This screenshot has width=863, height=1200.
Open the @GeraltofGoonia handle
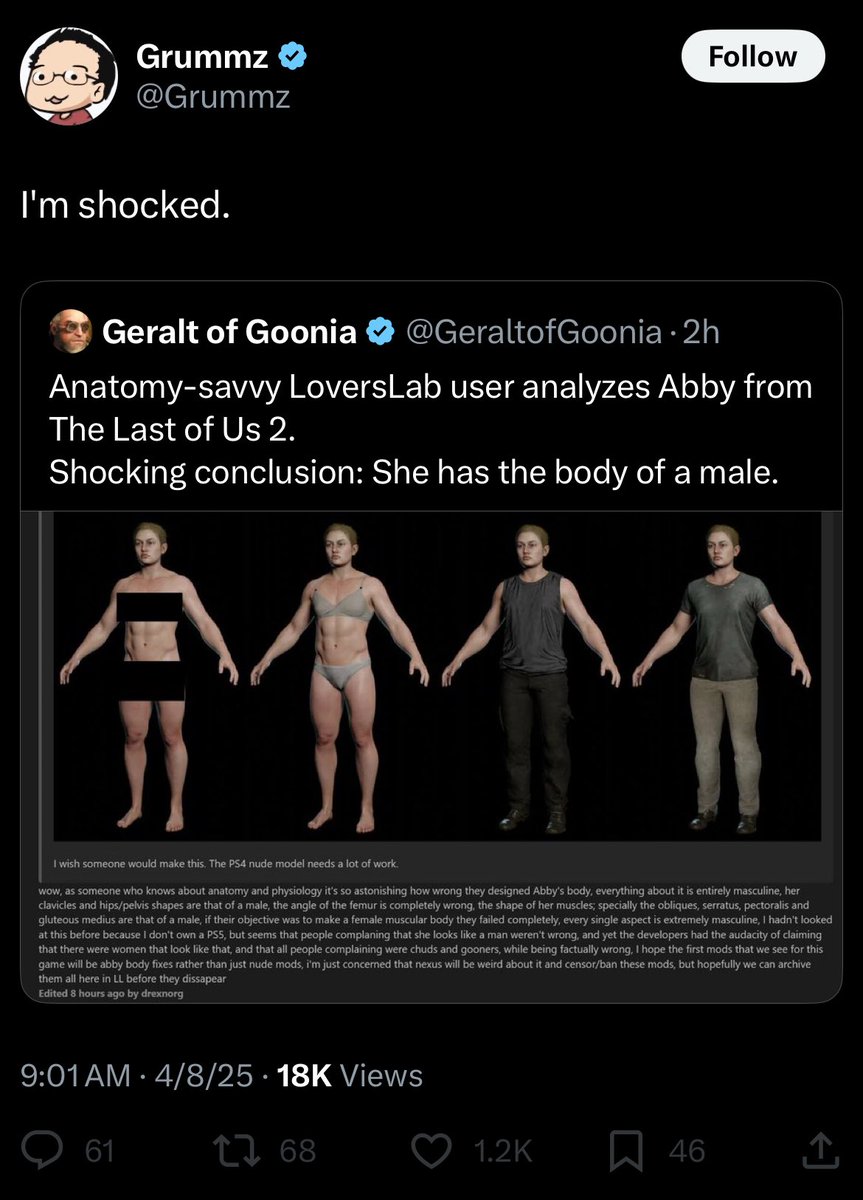[531, 331]
